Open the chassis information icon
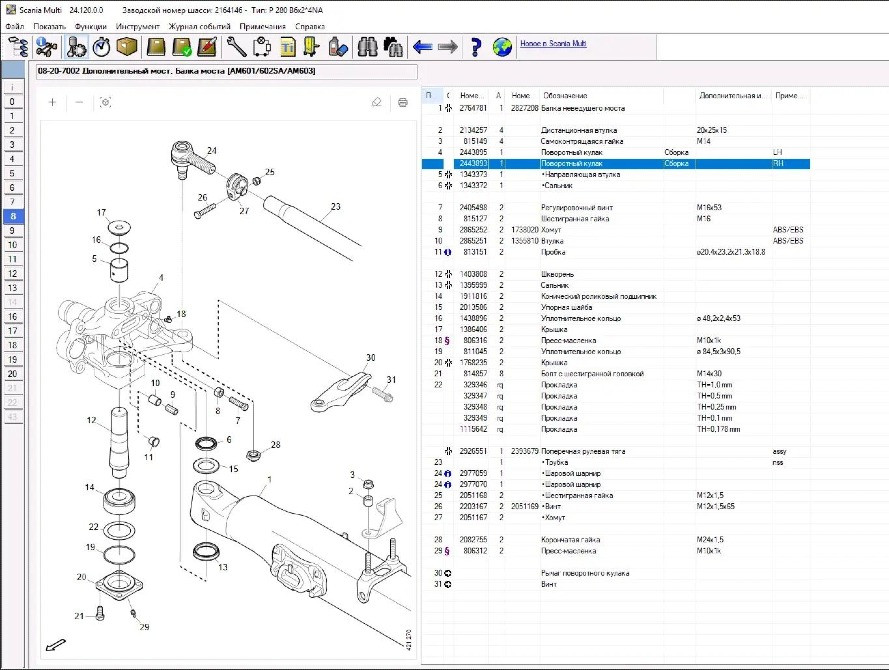 click(46, 46)
